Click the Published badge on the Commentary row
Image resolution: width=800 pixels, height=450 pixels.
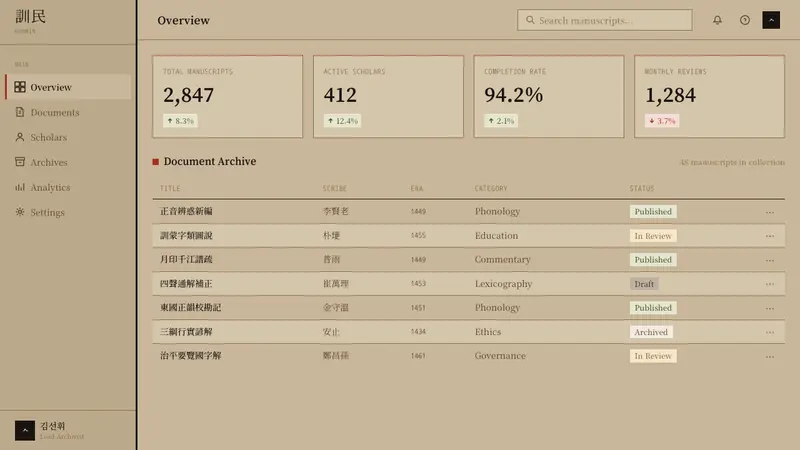tap(653, 259)
